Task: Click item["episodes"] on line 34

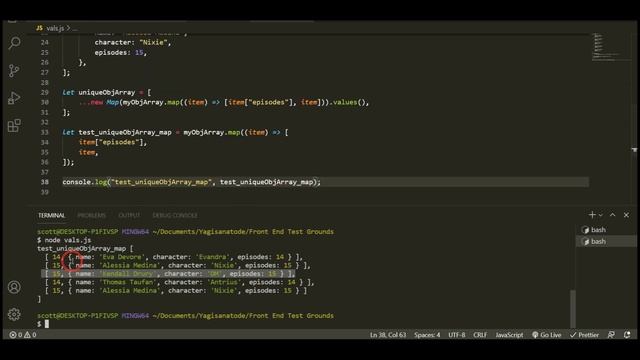Action: pos(113,142)
